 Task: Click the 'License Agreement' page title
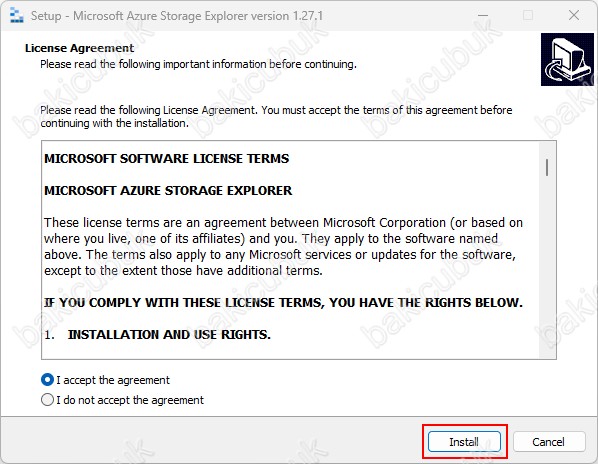tap(79, 48)
